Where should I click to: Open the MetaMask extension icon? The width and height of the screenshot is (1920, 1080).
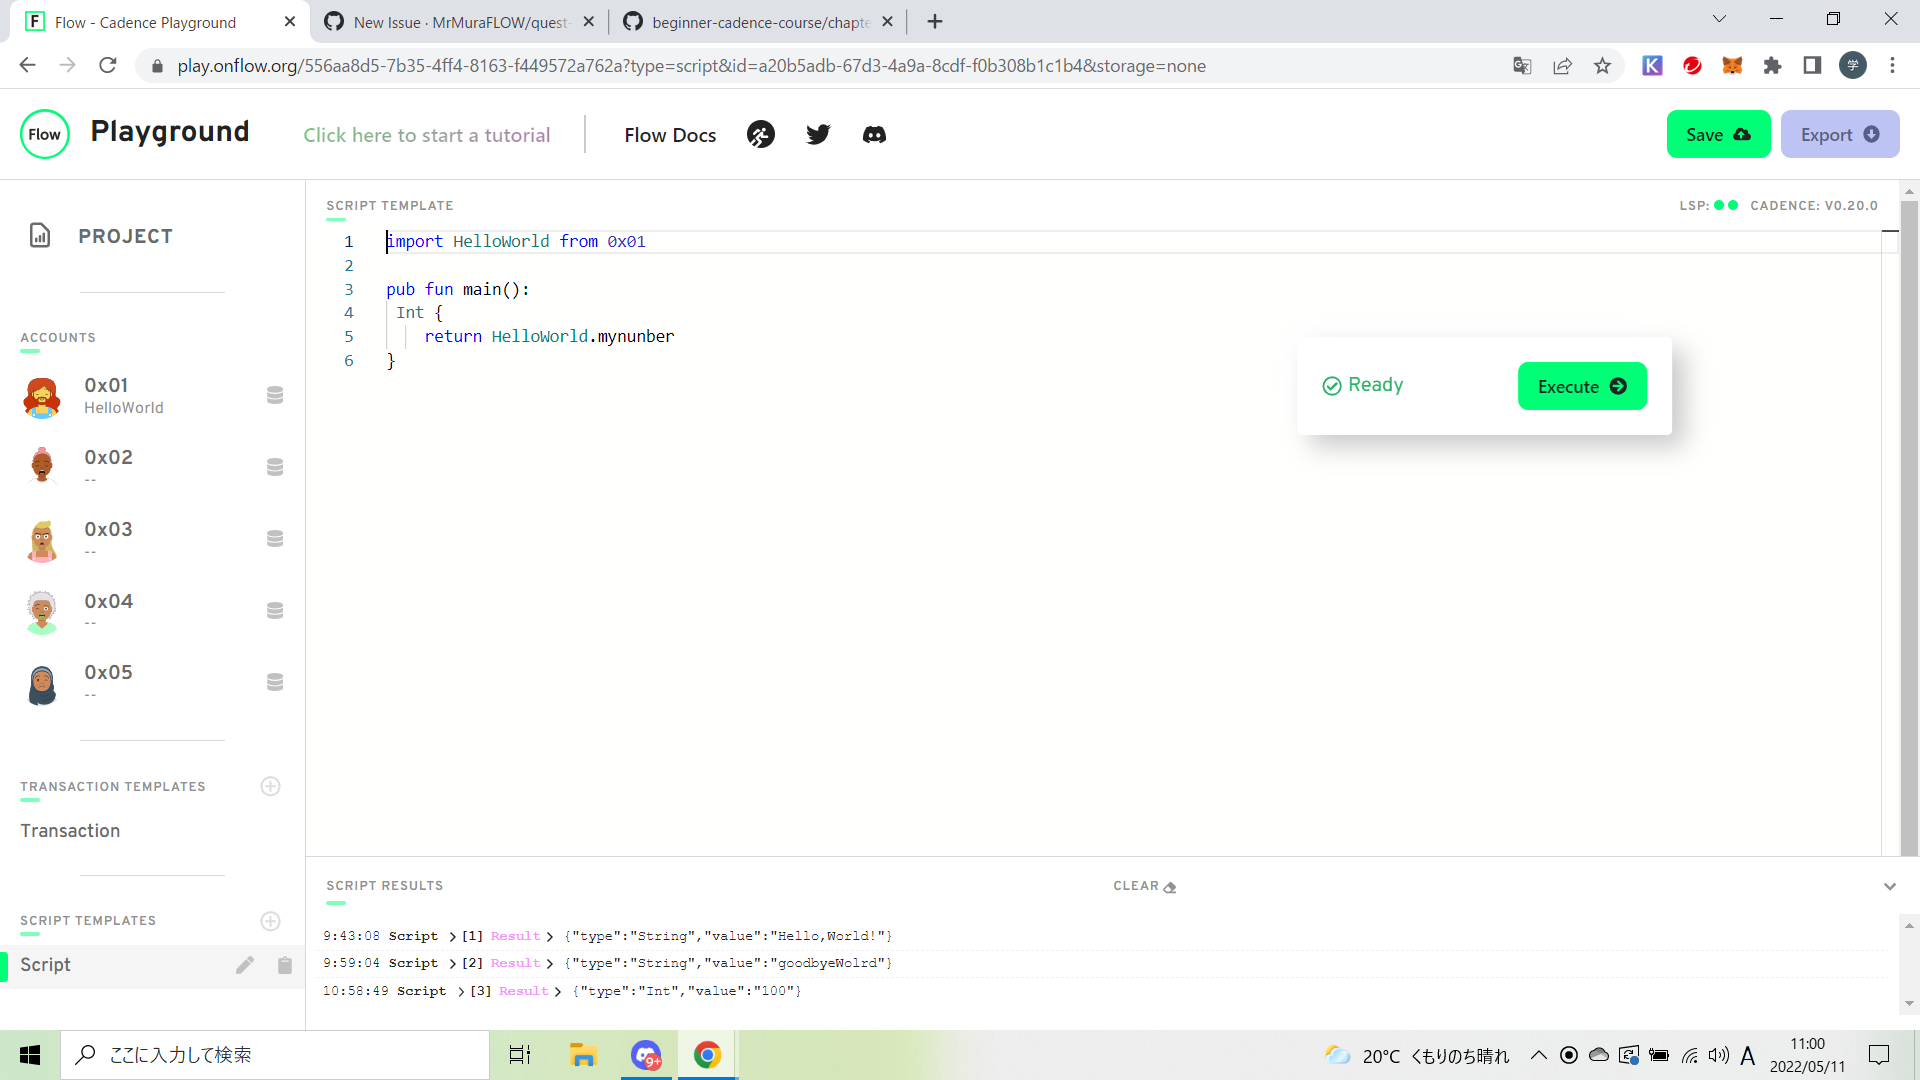1732,65
